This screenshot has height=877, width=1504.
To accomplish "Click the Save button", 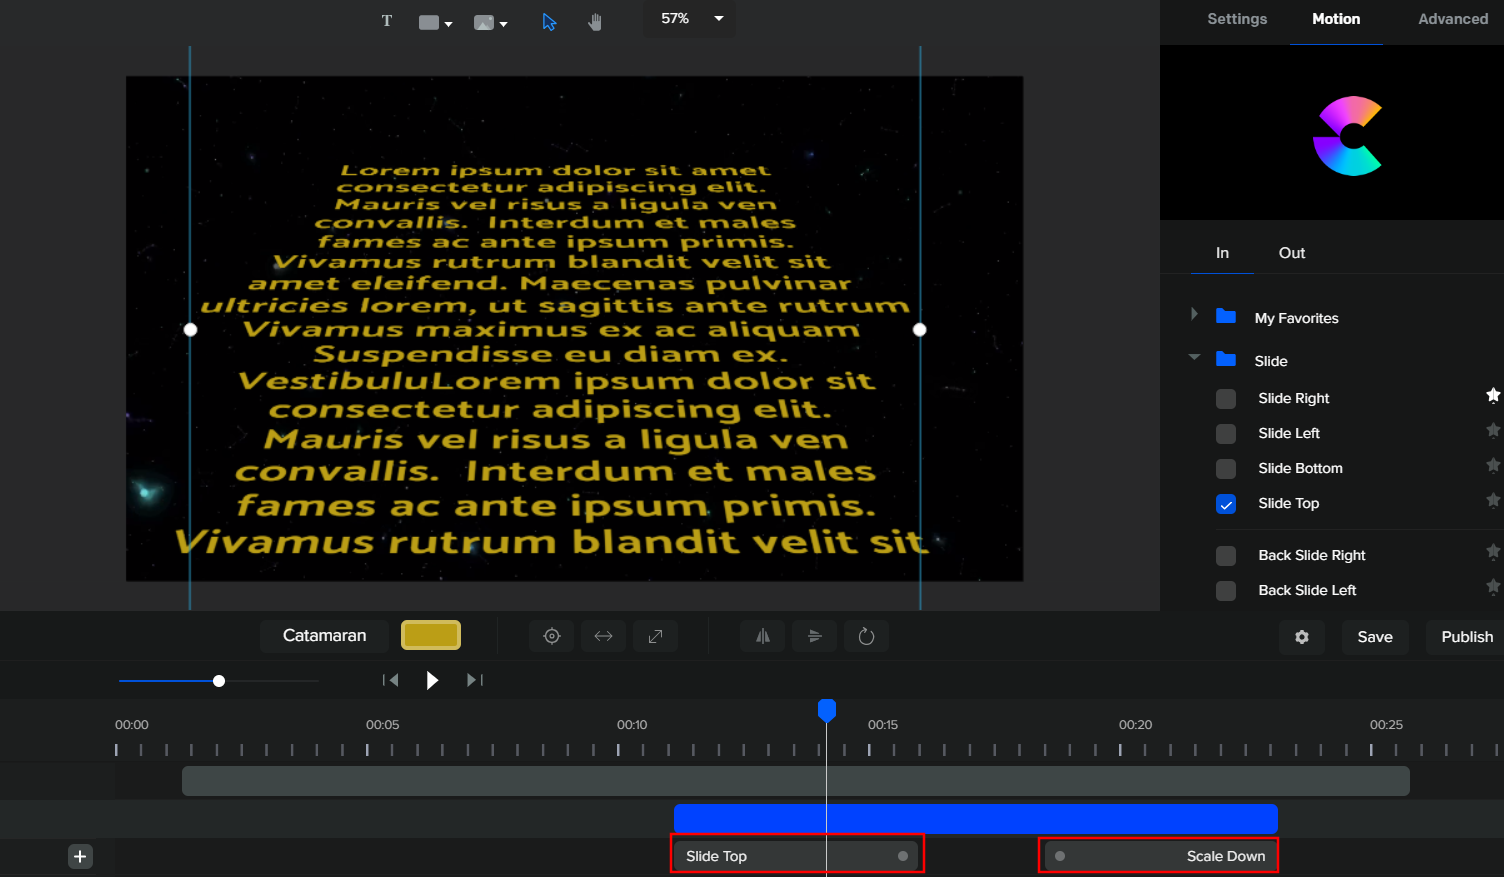I will (x=1375, y=637).
